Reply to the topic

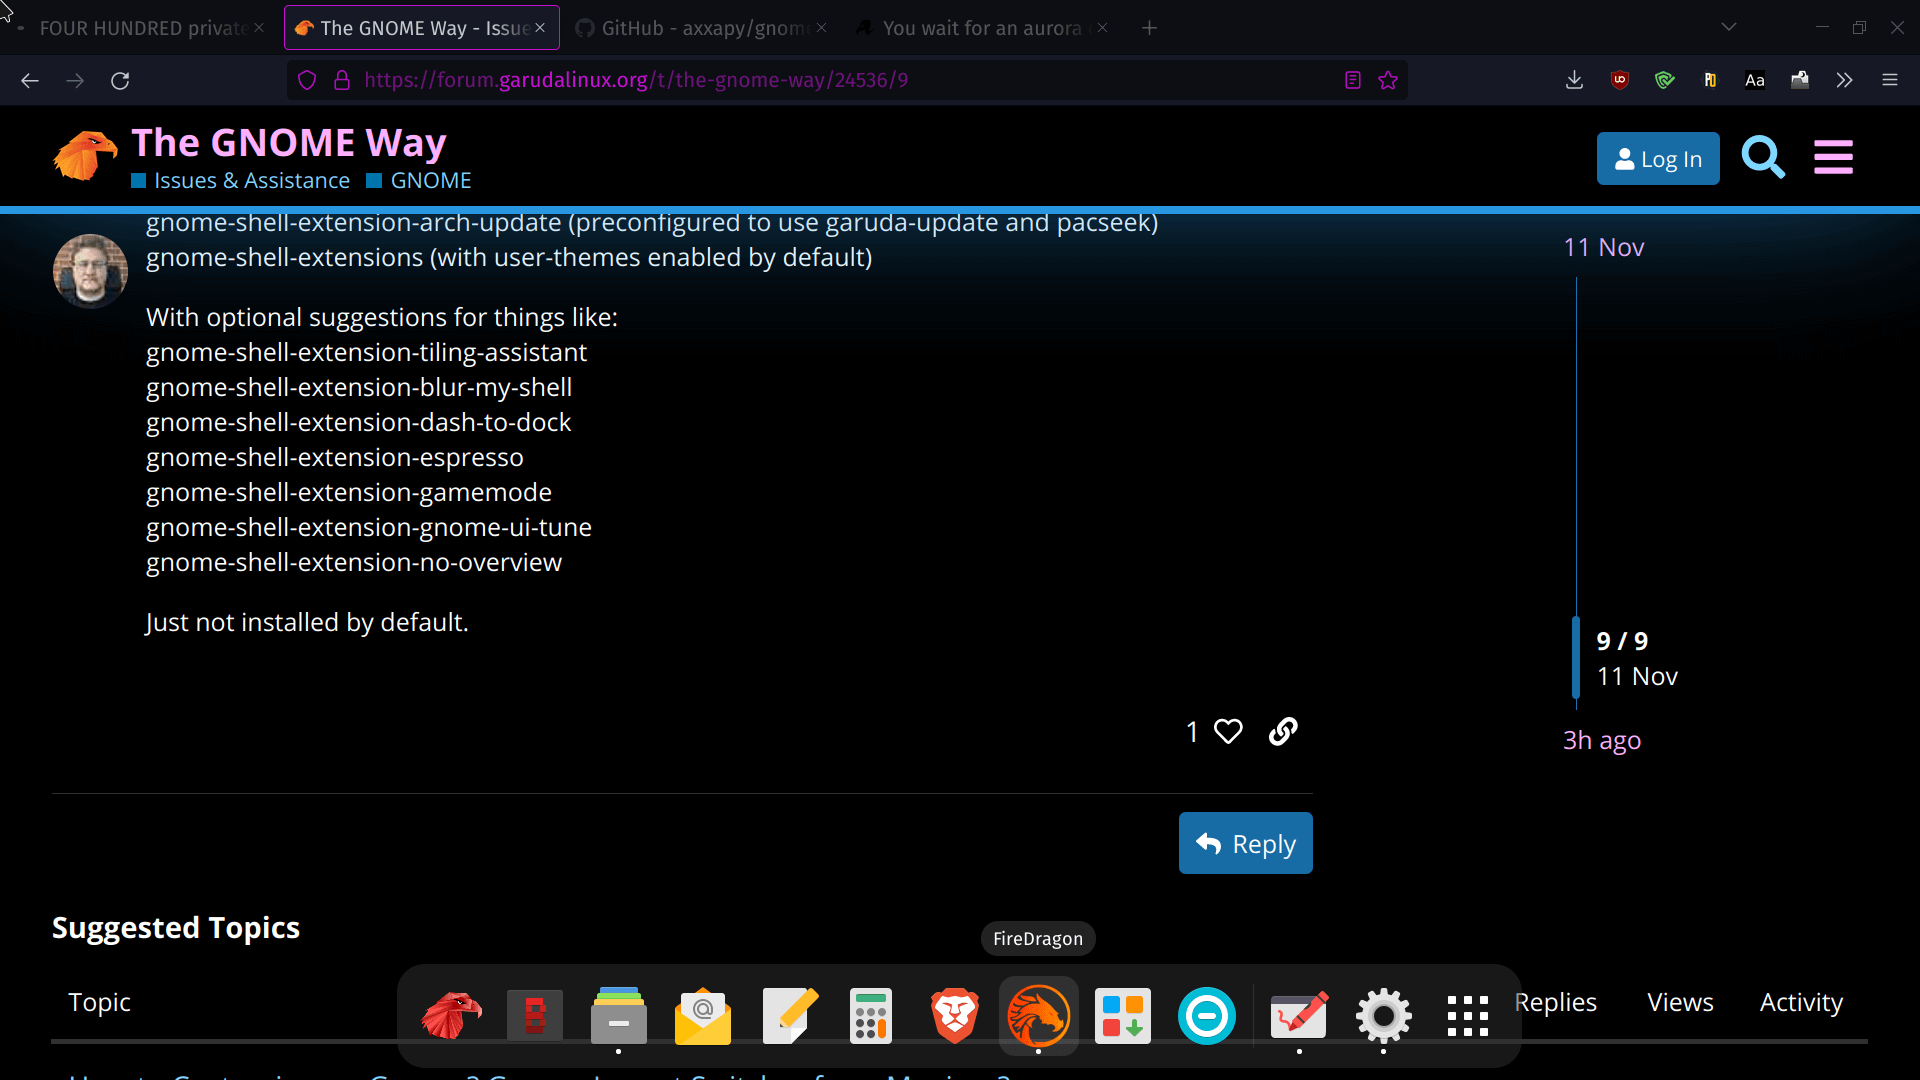pos(1245,844)
